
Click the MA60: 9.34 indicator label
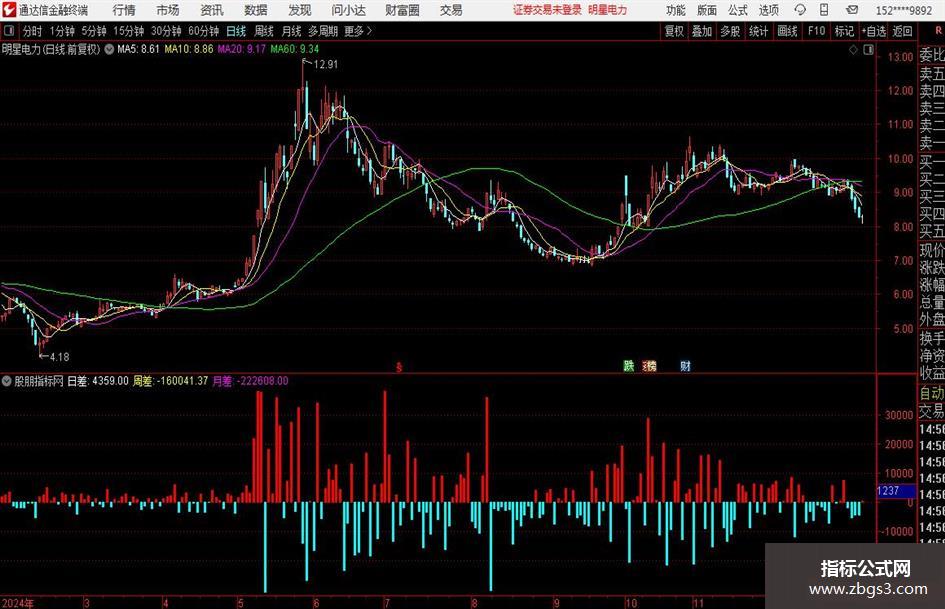tap(295, 49)
